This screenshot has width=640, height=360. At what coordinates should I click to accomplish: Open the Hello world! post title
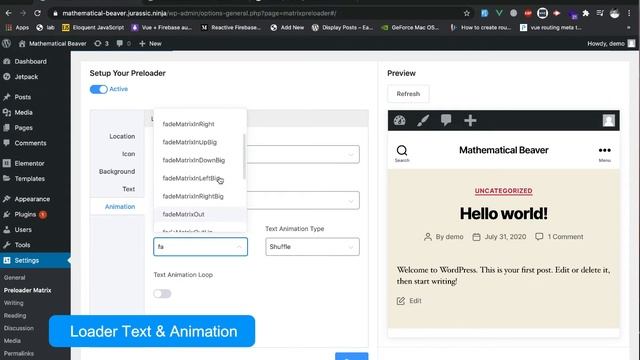pos(503,213)
